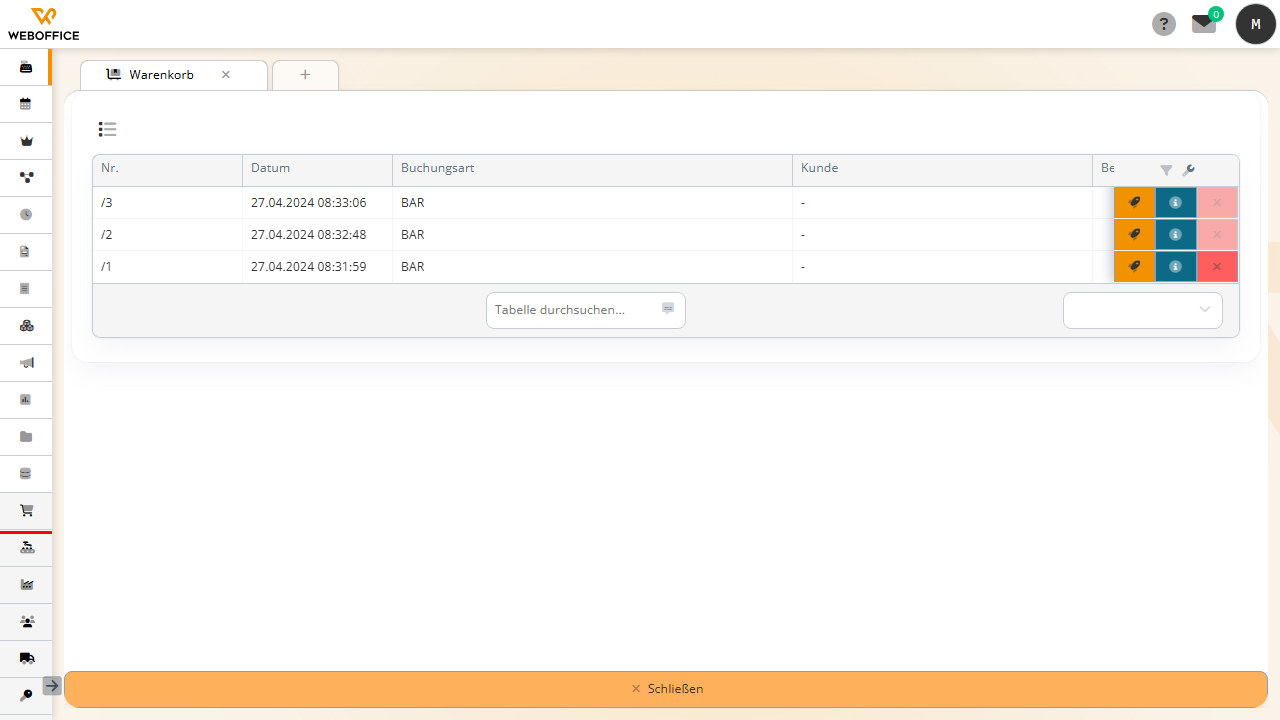The image size is (1280, 720).
Task: Select cell /3 in Nr. column
Action: [x=167, y=202]
